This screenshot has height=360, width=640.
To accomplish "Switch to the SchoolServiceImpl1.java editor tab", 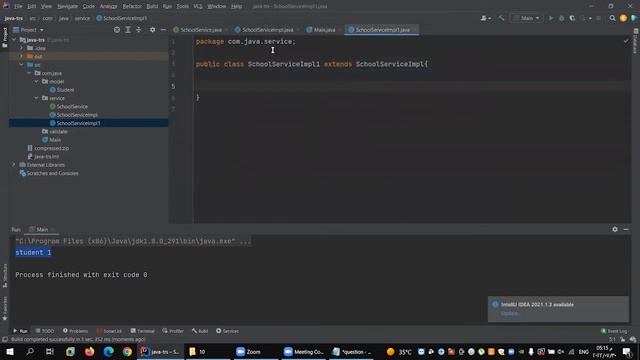I will [x=382, y=30].
